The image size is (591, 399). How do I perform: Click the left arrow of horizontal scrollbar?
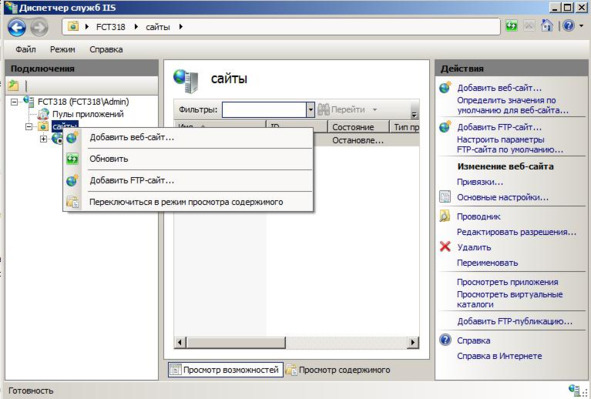[180, 342]
